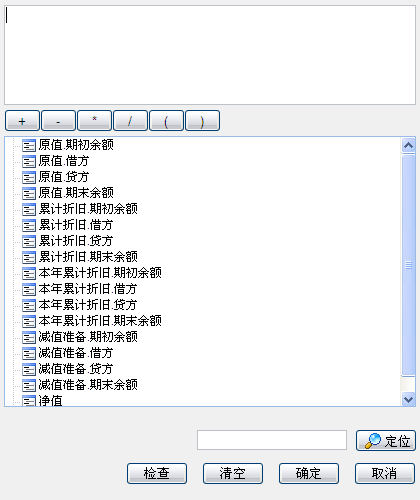The height and width of the screenshot is (500, 420).
Task: Focus the search field next to 定位
Action: 272,440
